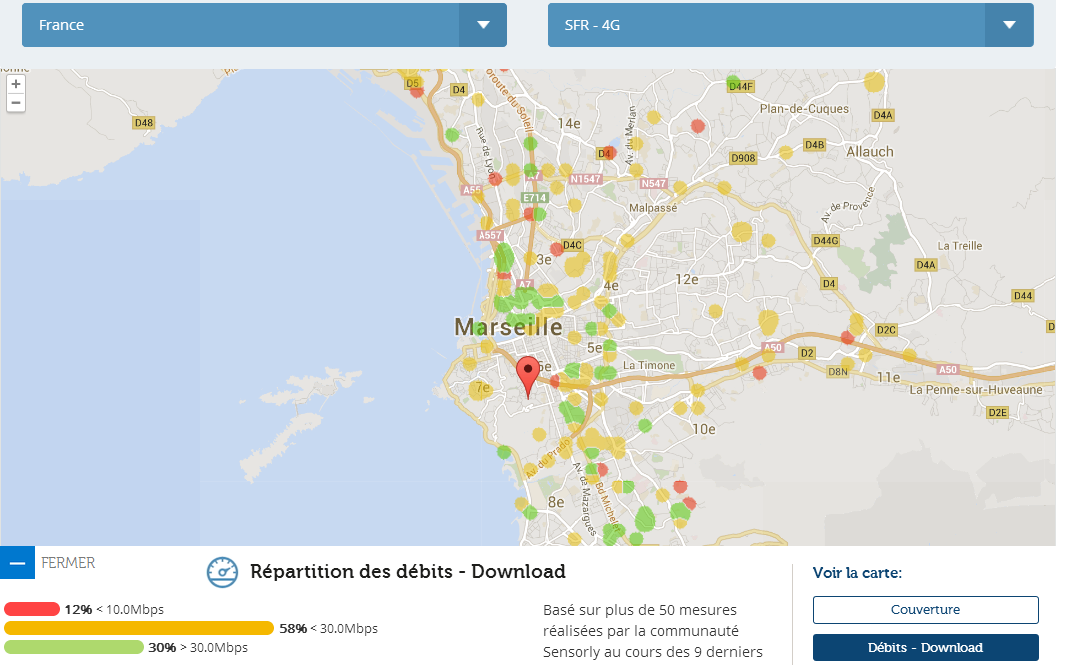Screen dimensions: 1068x665
Task: Click the SFR - 4G dropdown arrow
Action: 1009,25
